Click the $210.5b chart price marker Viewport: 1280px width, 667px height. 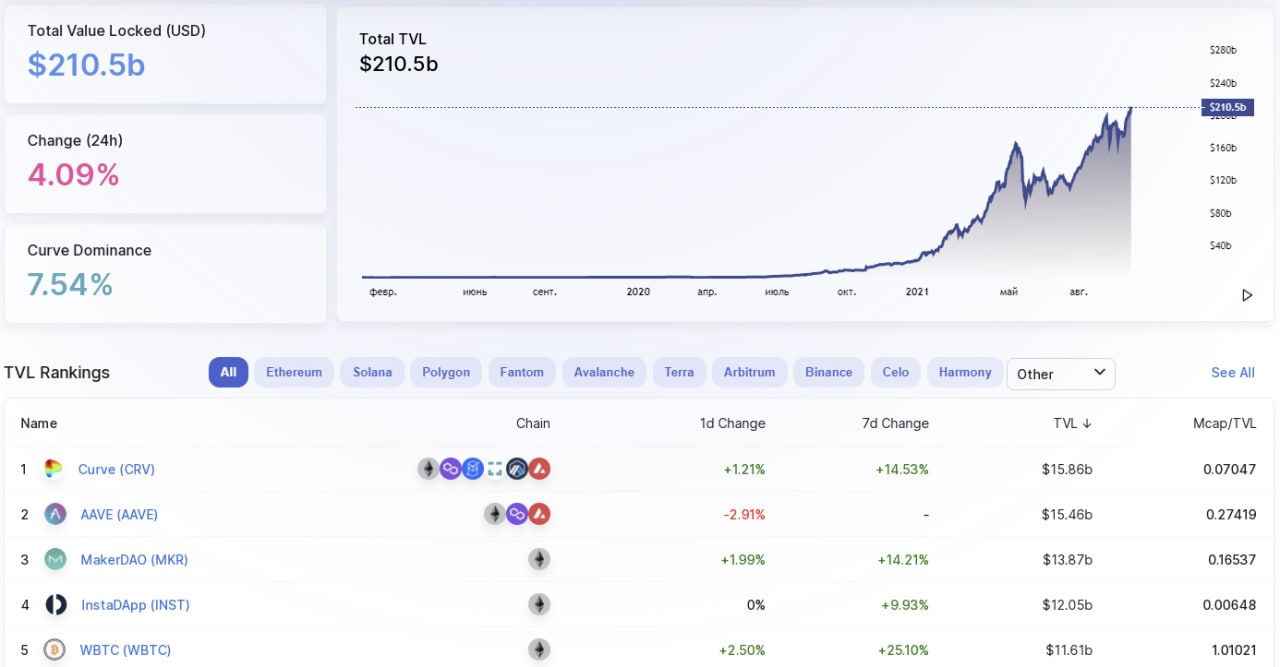click(x=1227, y=107)
